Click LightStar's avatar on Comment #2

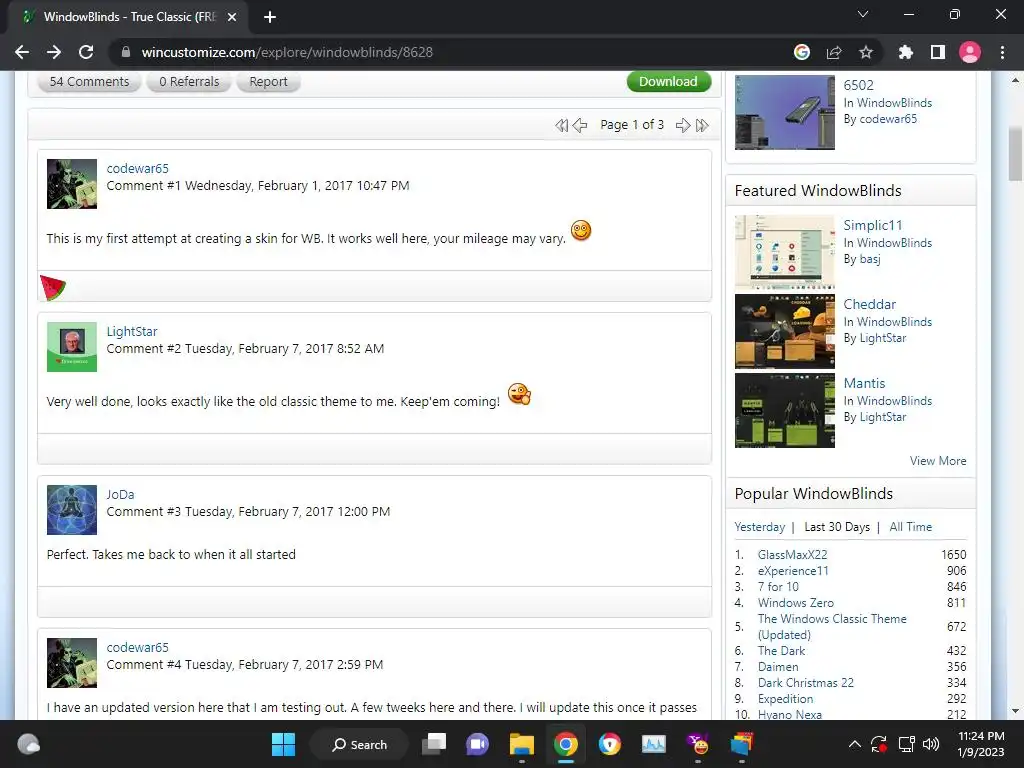[72, 347]
